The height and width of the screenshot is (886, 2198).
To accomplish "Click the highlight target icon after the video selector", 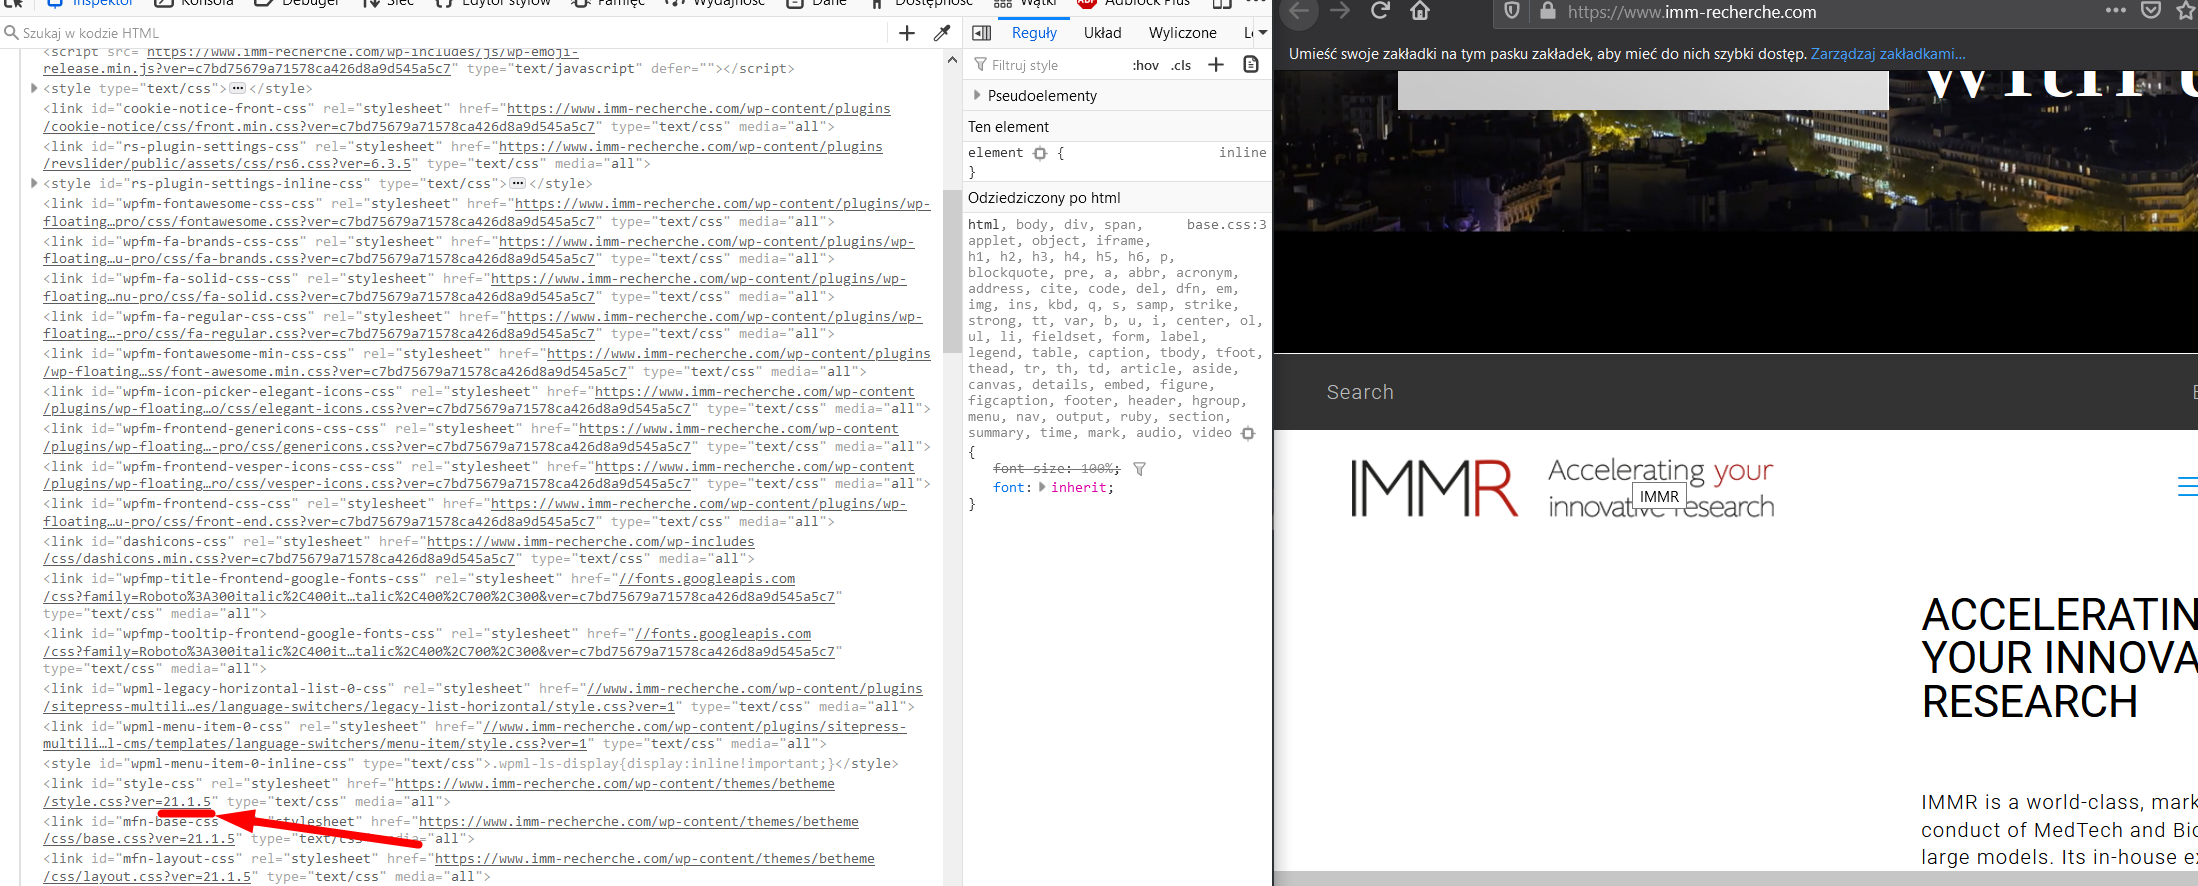I will [1248, 433].
